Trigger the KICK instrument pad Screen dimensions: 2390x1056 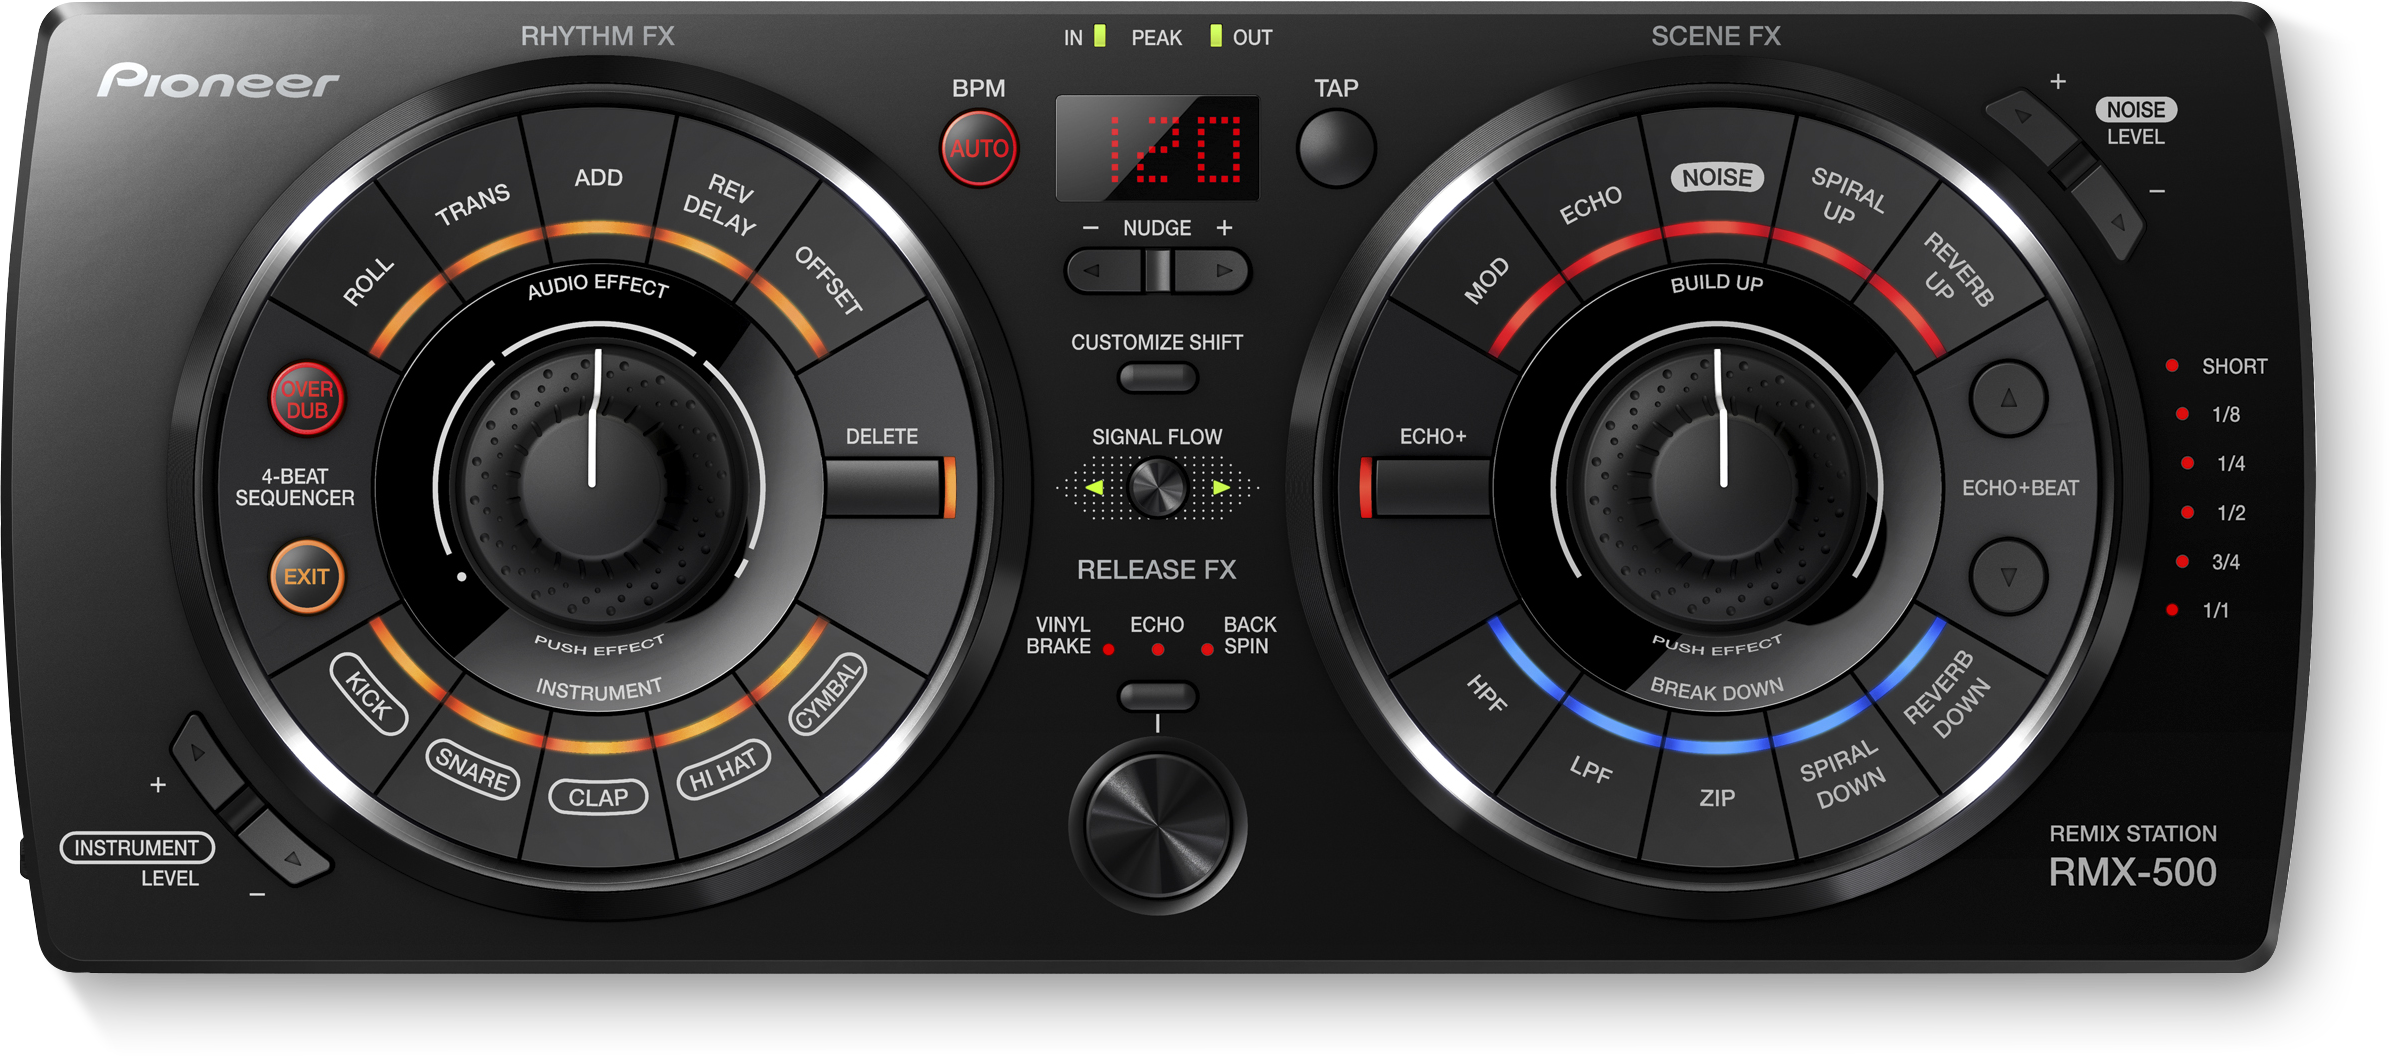click(368, 694)
